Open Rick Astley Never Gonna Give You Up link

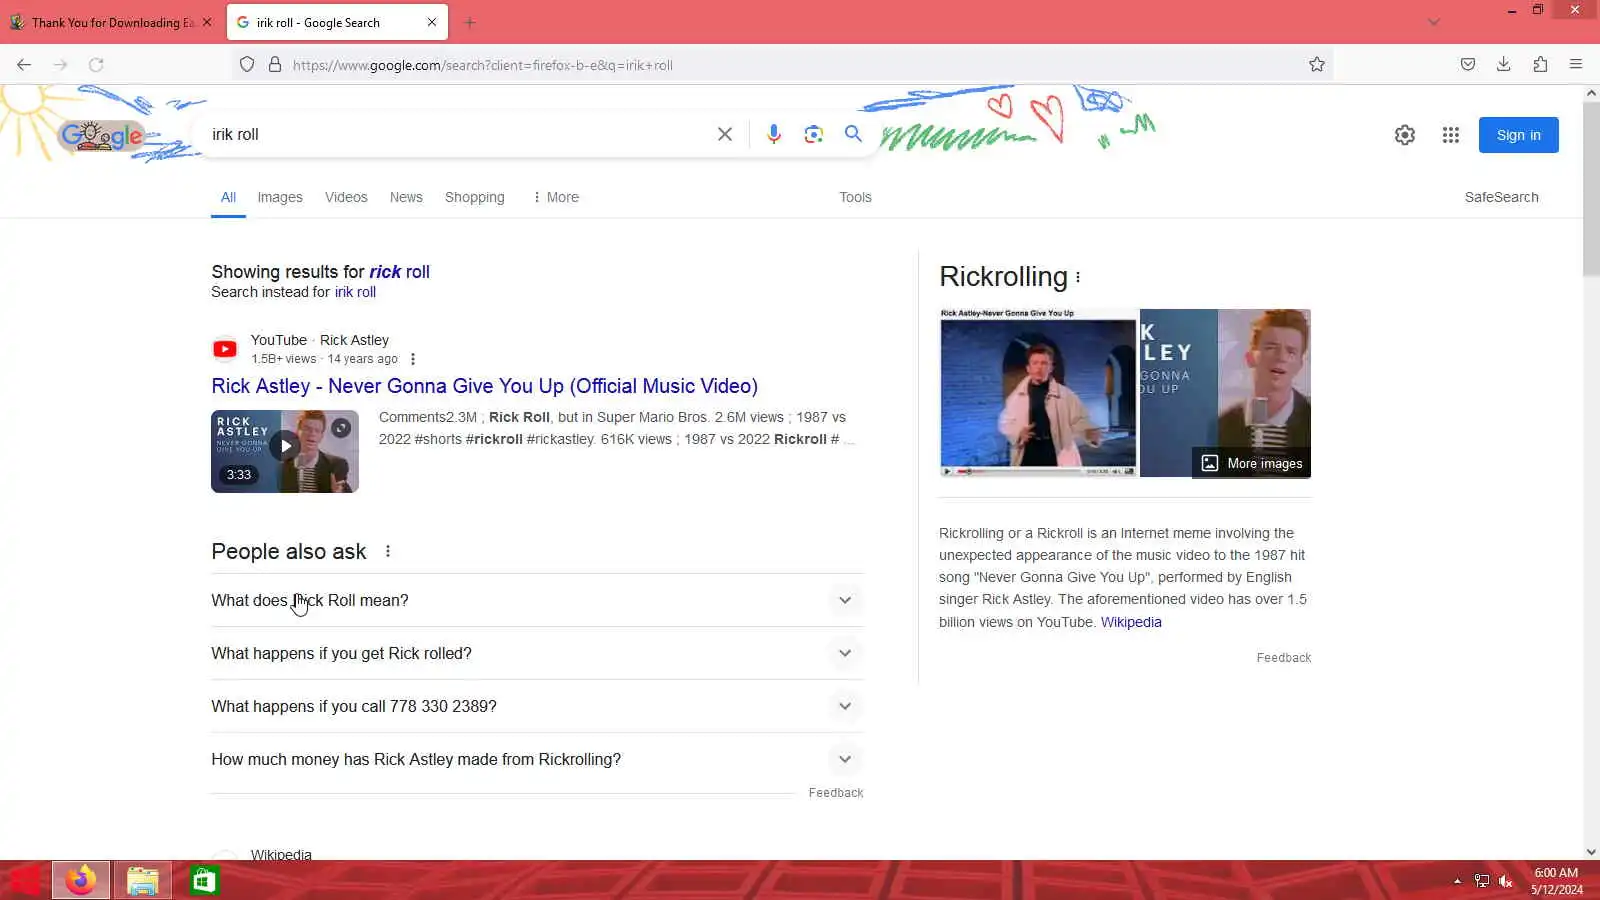(x=485, y=386)
